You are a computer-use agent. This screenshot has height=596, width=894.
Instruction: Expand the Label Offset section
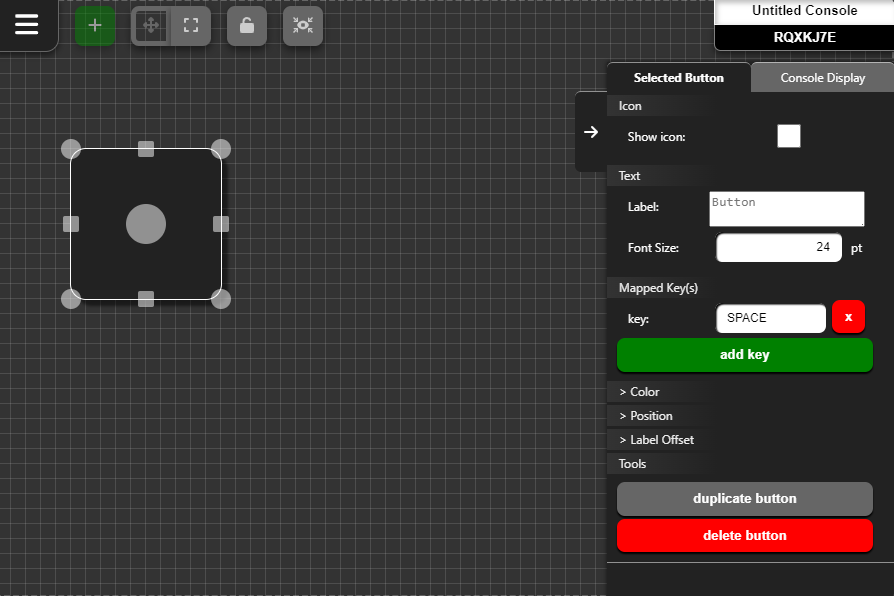tap(656, 440)
